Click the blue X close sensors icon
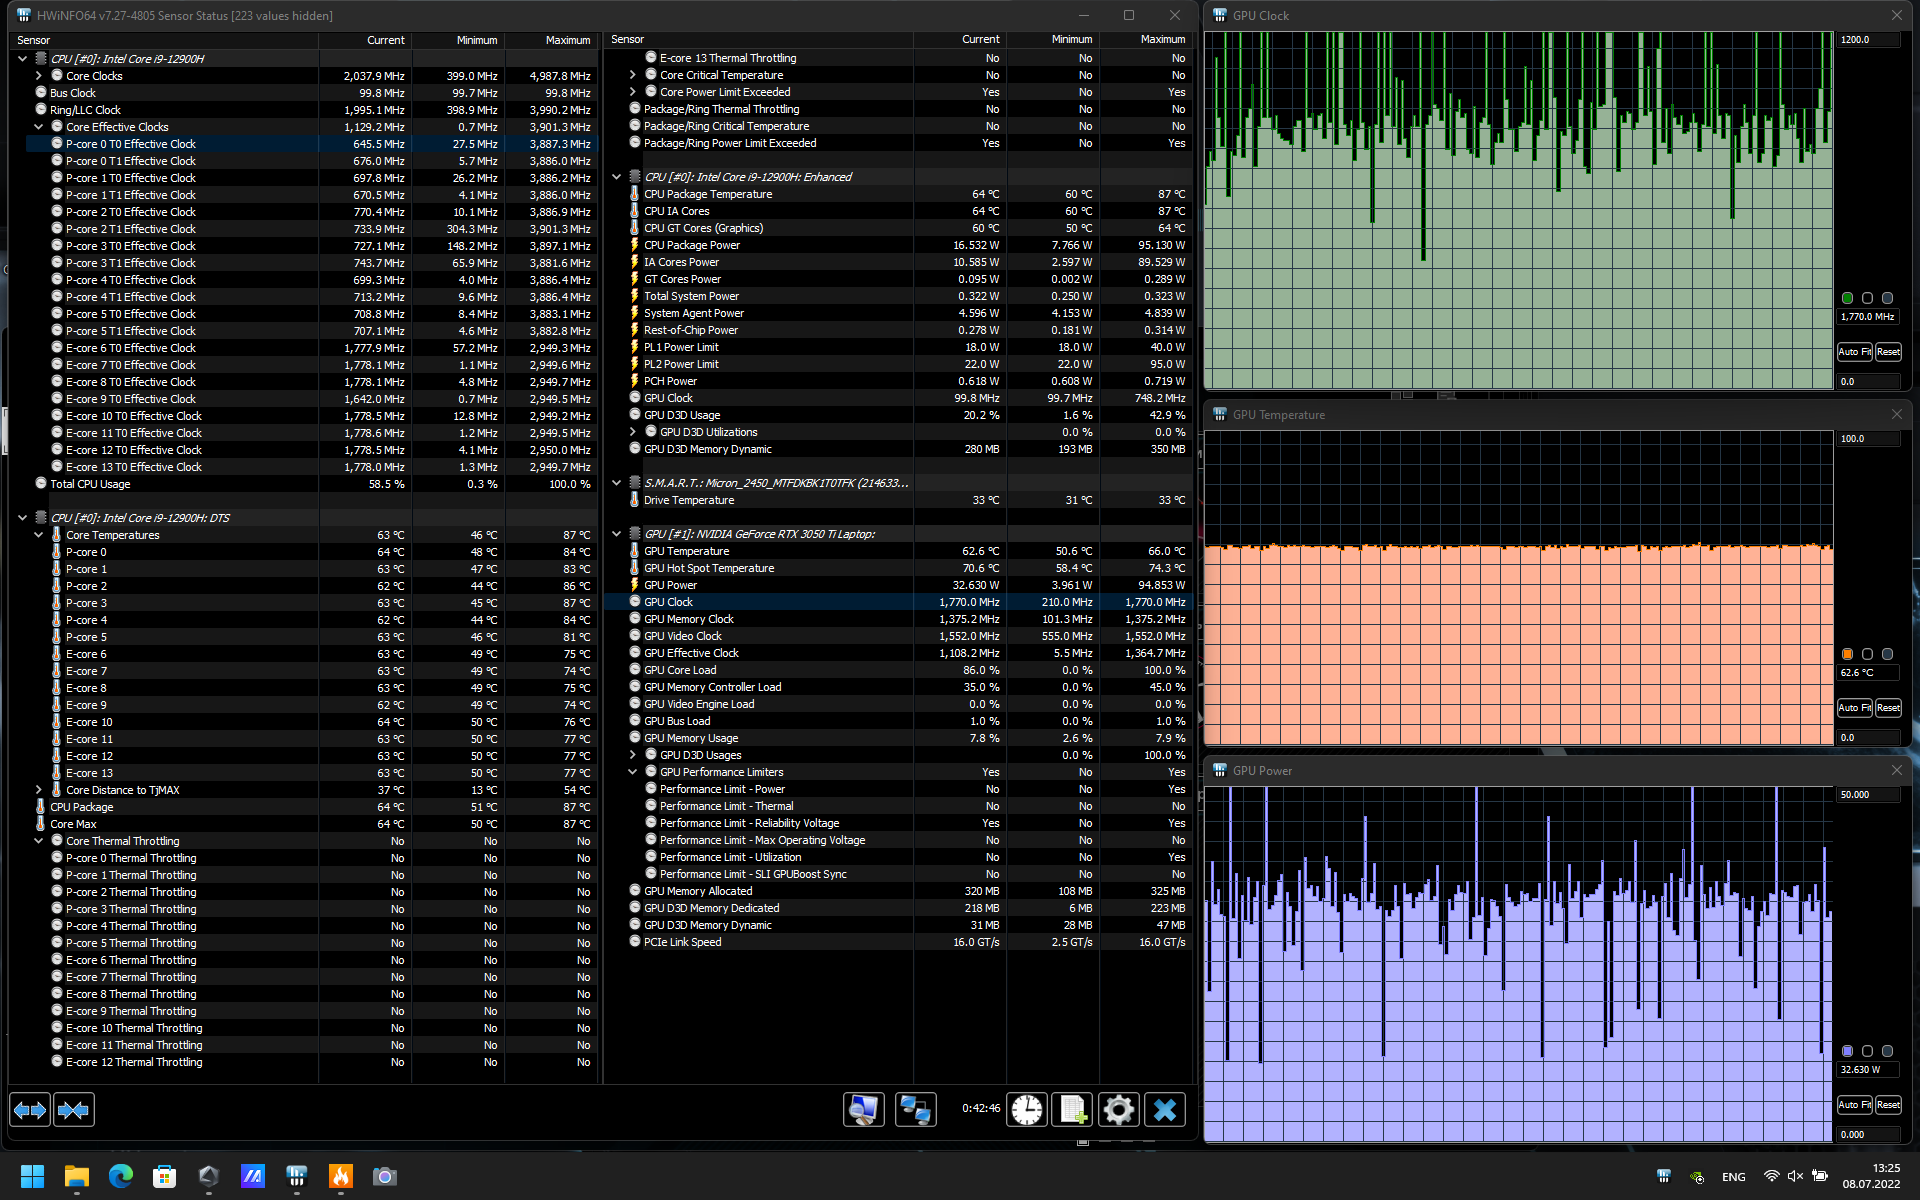The height and width of the screenshot is (1200, 1920). pos(1165,1110)
